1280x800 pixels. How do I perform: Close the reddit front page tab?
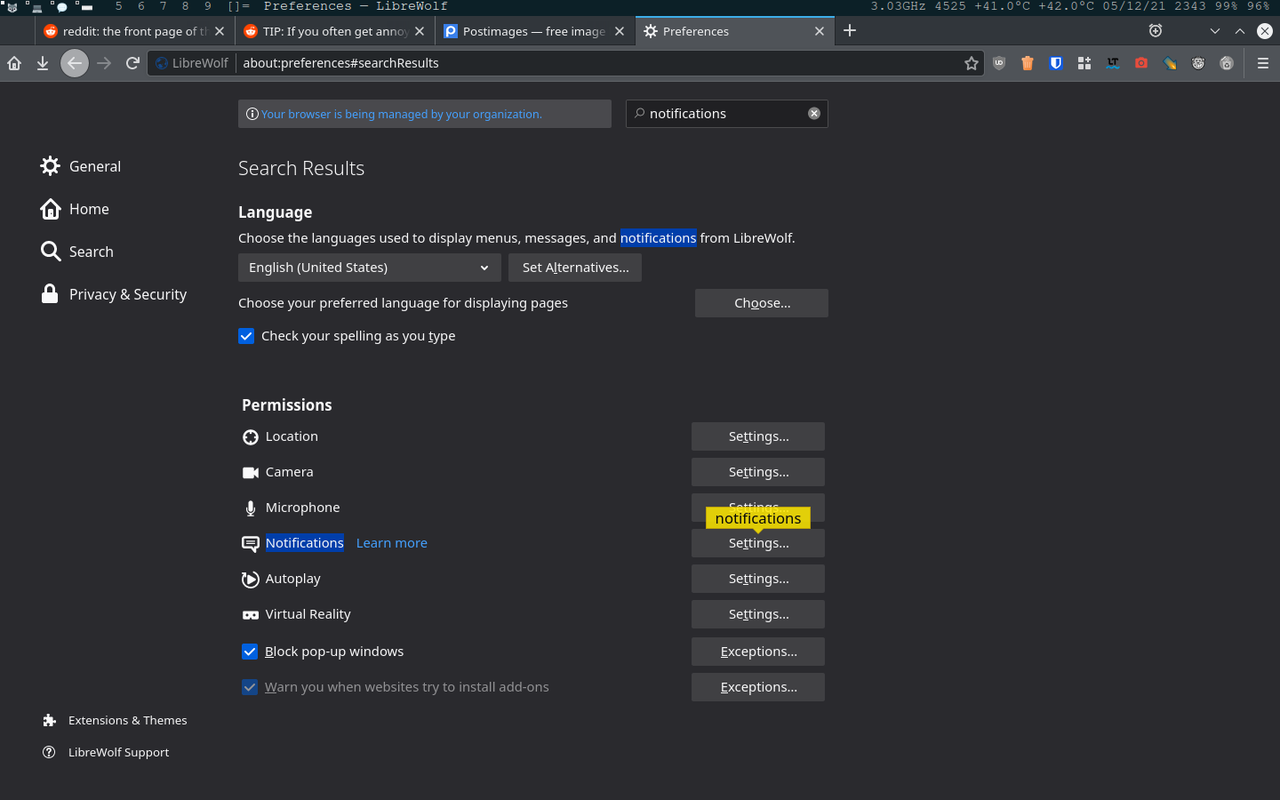coord(220,31)
